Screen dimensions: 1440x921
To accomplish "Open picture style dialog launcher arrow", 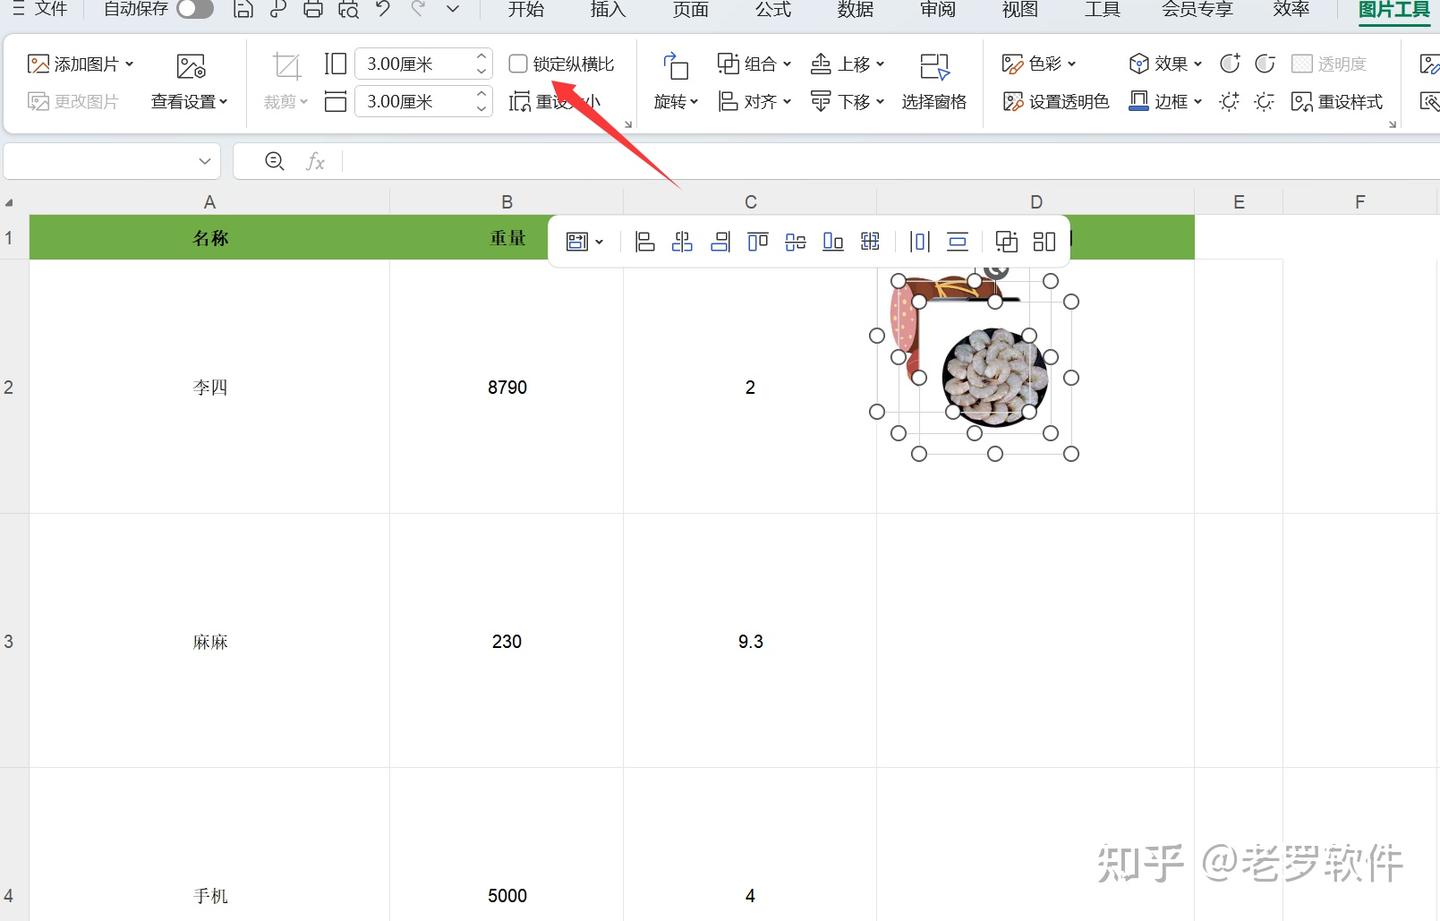I will pyautogui.click(x=1392, y=125).
